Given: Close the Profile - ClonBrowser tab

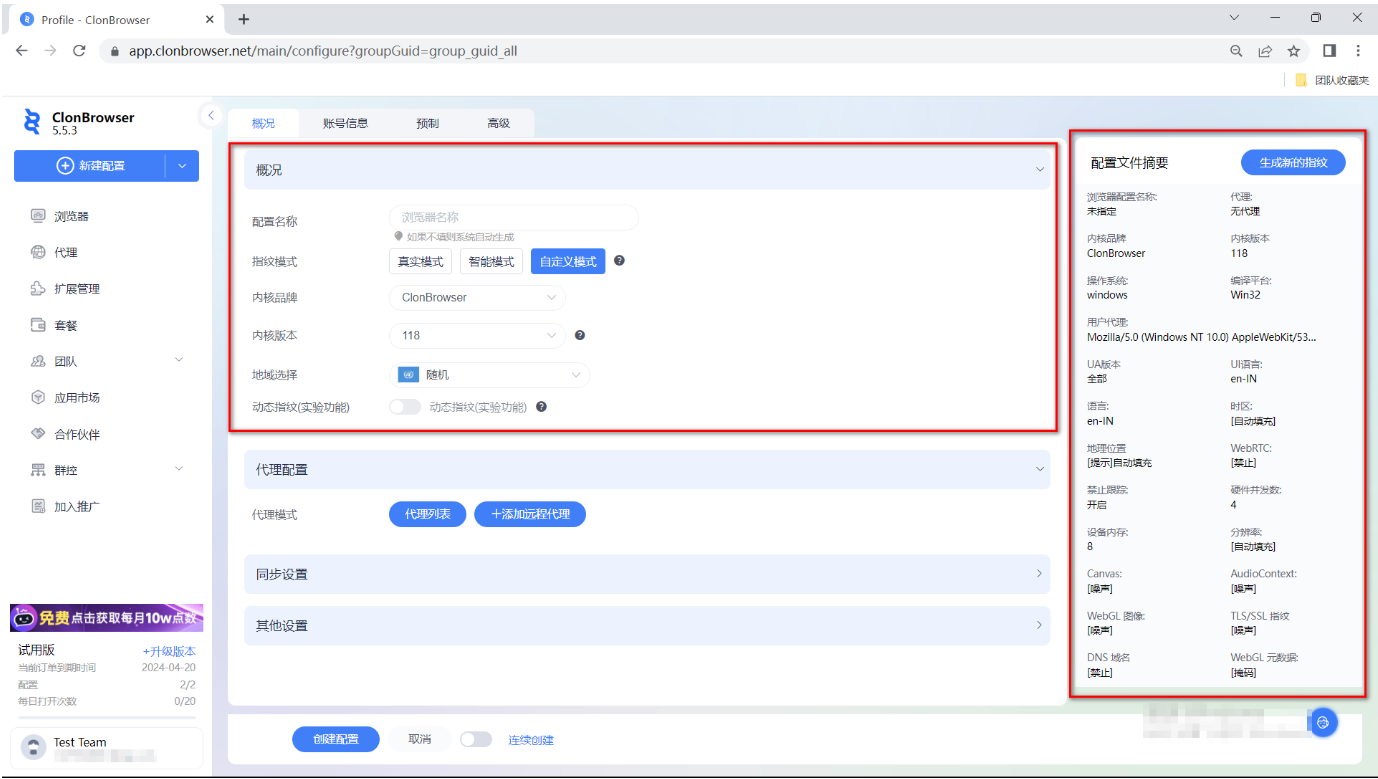Looking at the screenshot, I should pyautogui.click(x=209, y=19).
